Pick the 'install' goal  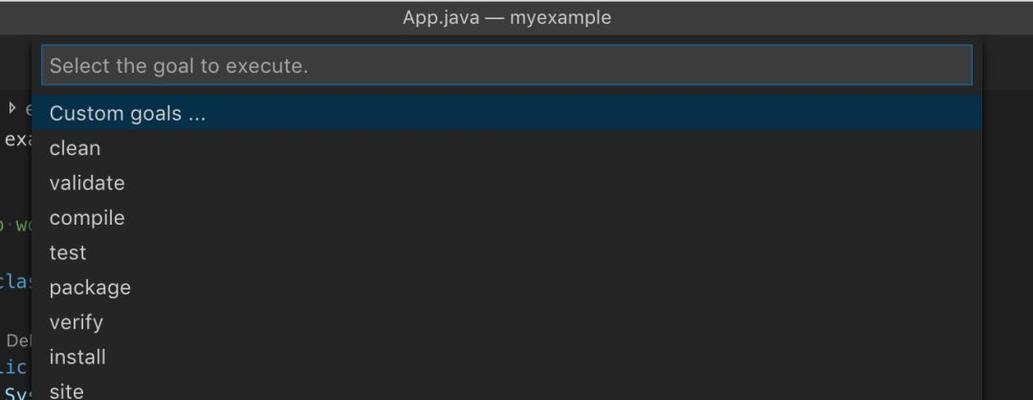coord(507,358)
